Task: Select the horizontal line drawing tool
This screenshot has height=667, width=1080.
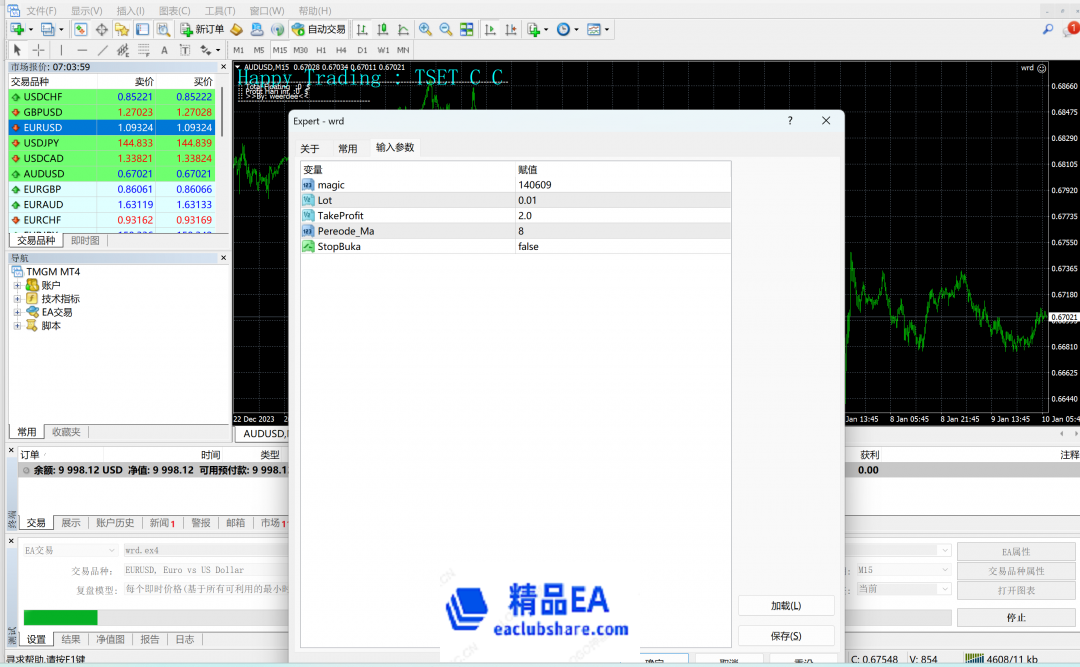Action: pos(82,49)
